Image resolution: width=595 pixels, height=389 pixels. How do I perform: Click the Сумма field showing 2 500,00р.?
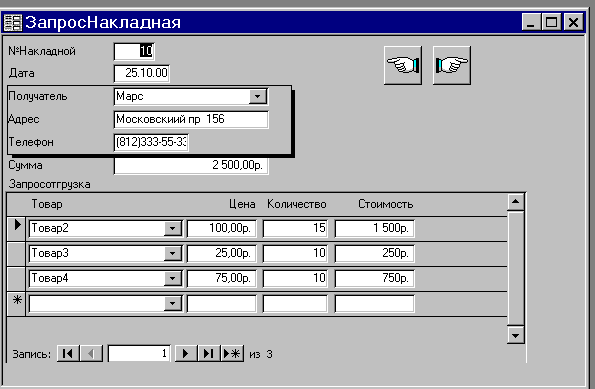191,165
